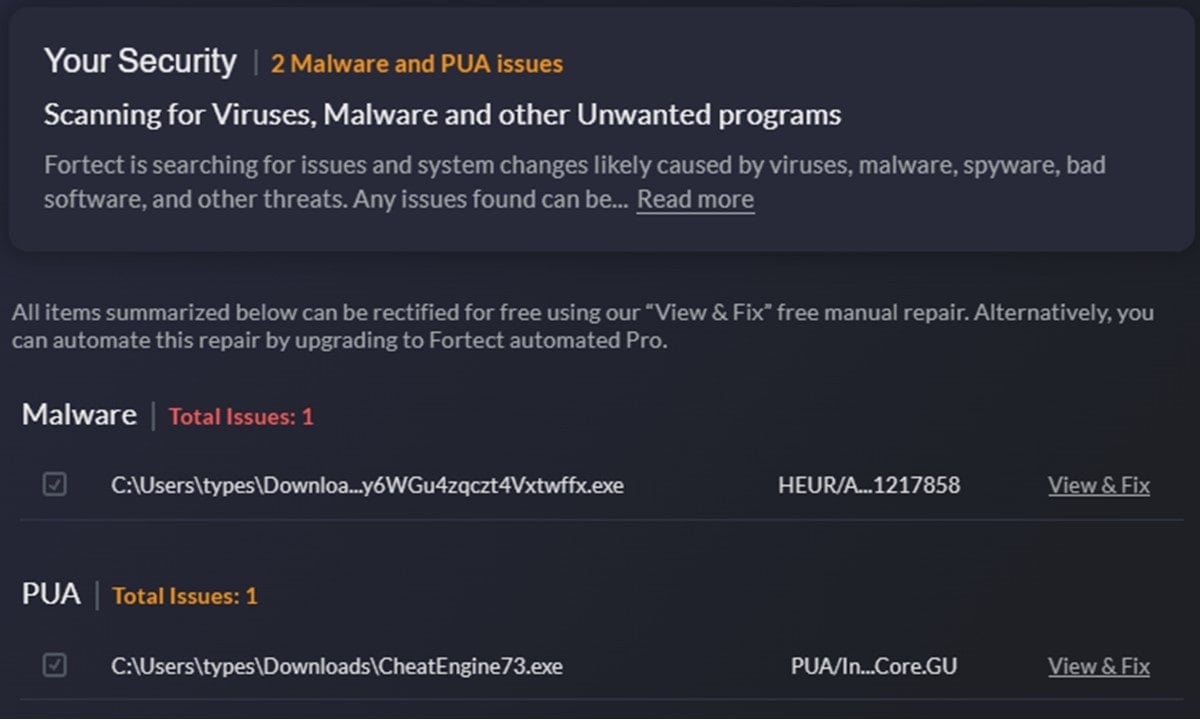Click the HEUR/A...1217858 threat name

pyautogui.click(x=869, y=486)
